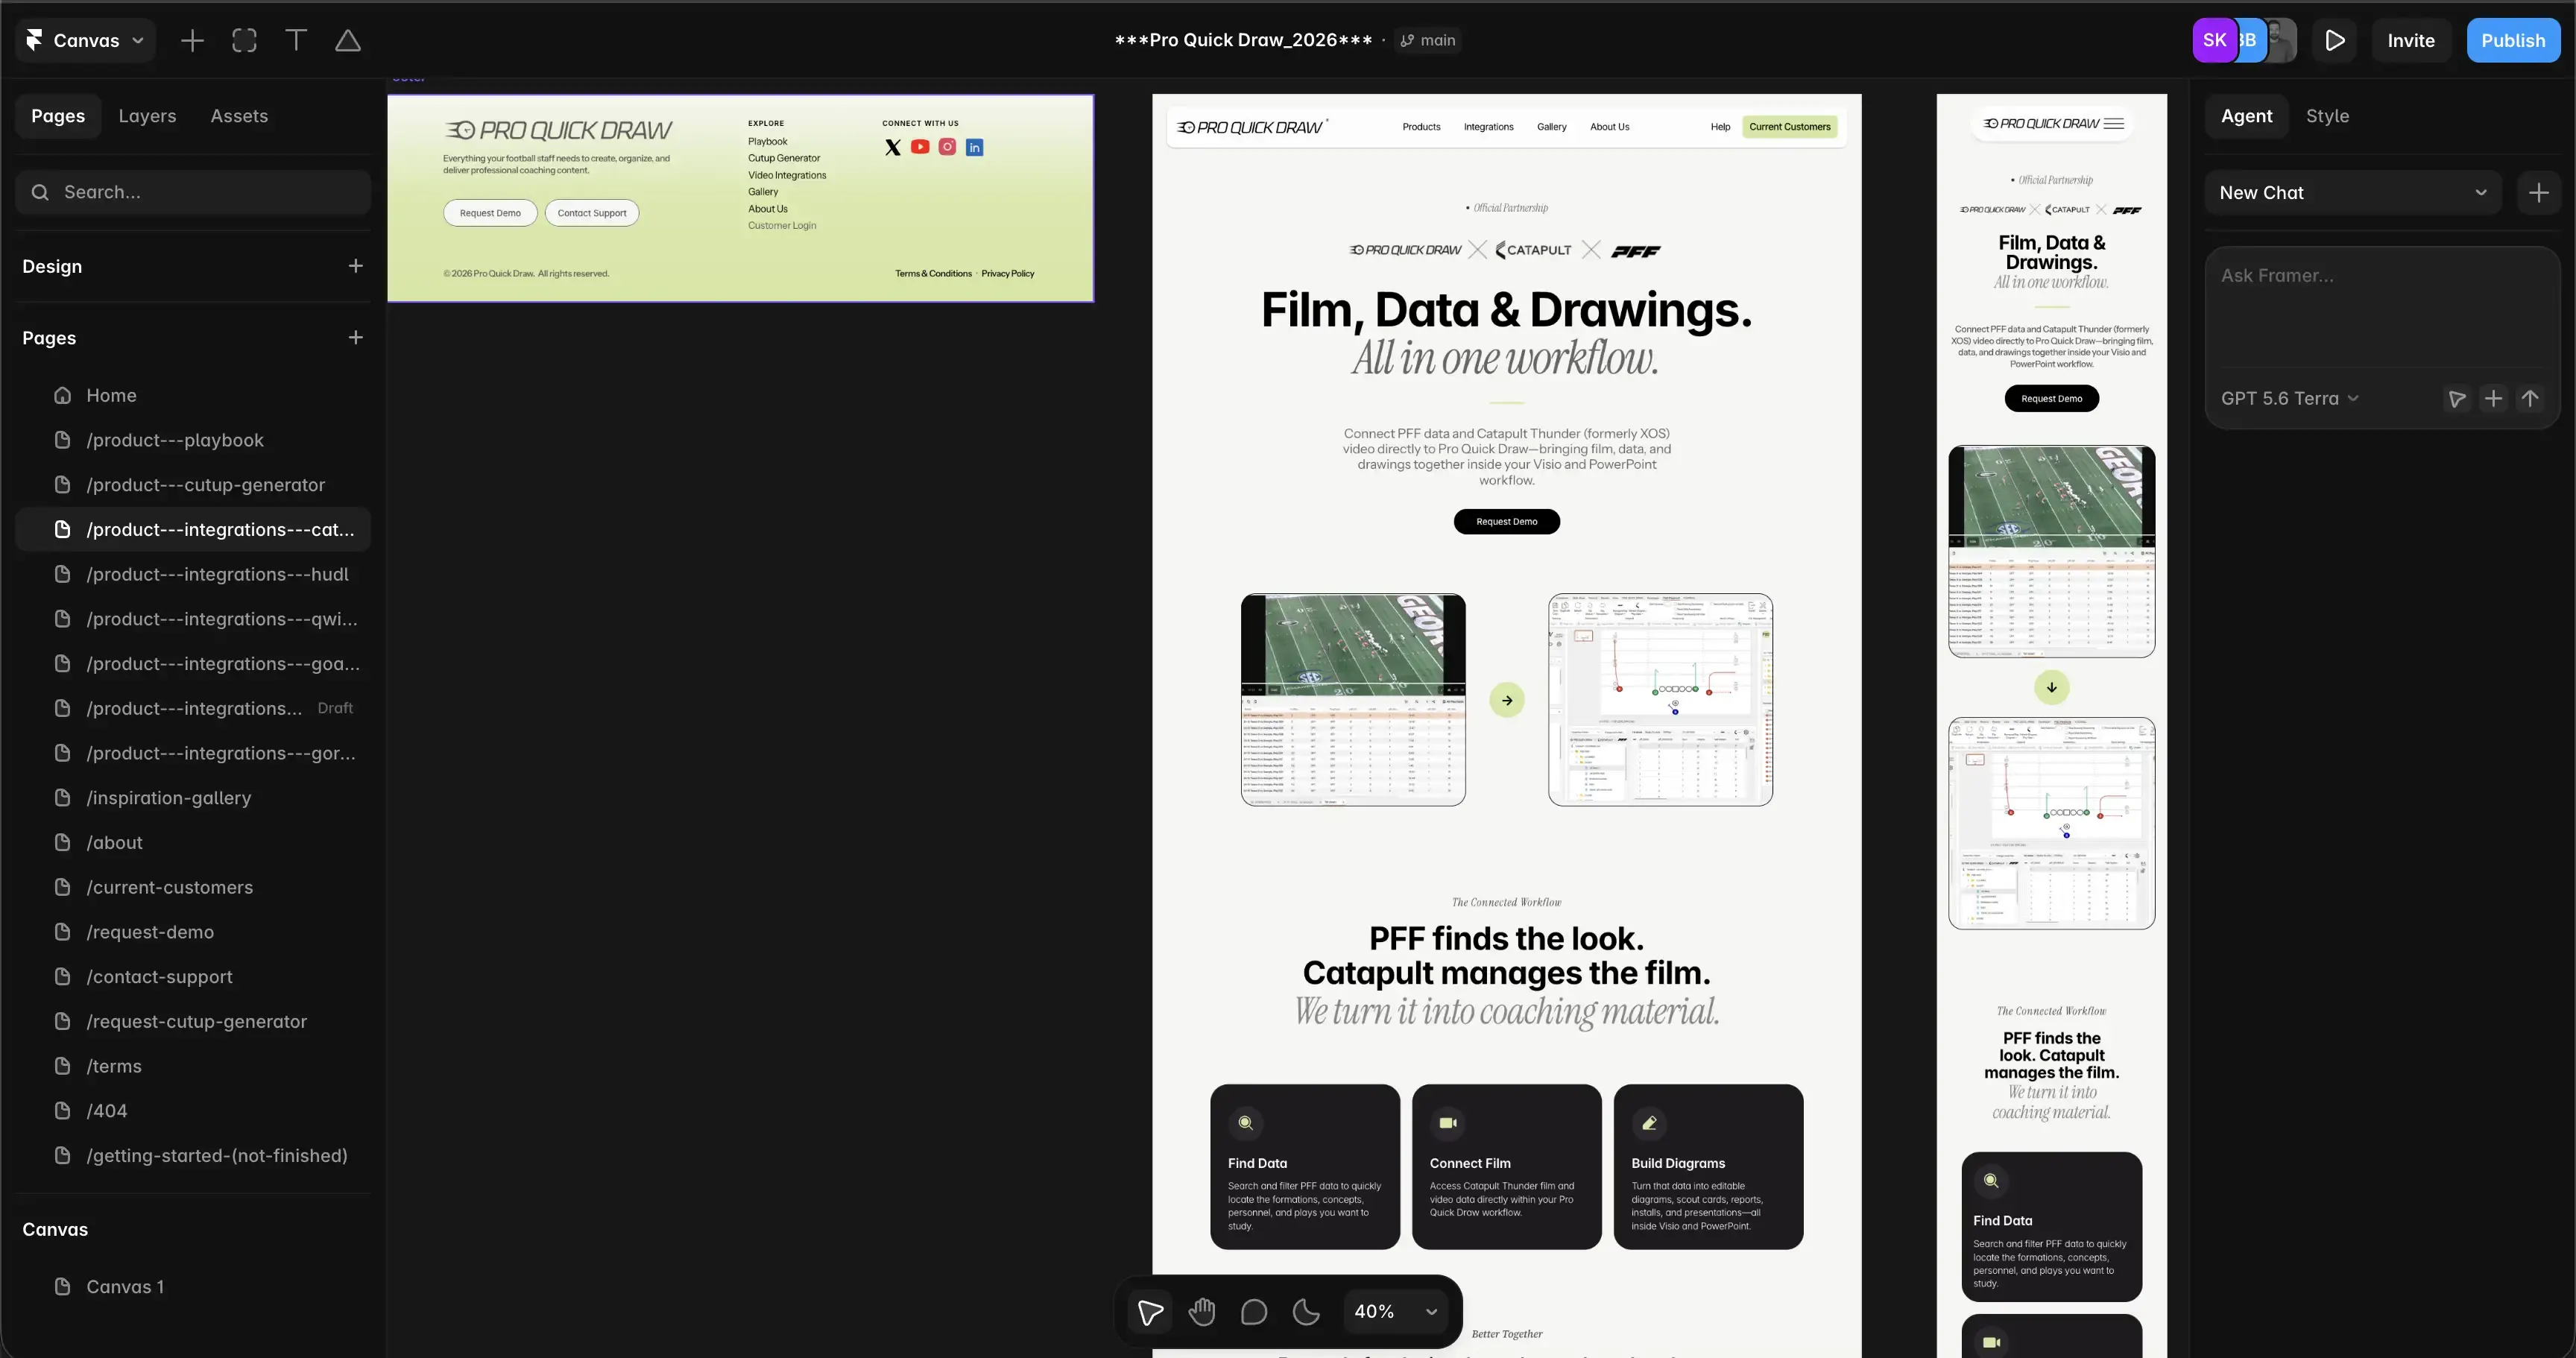Image resolution: width=2576 pixels, height=1358 pixels.
Task: Click the Invite button
Action: coord(2411,40)
